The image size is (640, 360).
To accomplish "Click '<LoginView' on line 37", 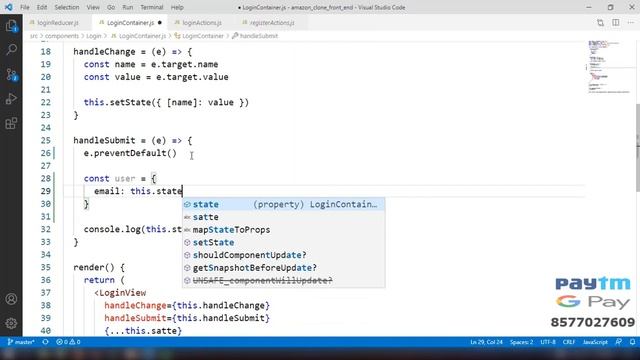I will pyautogui.click(x=120, y=293).
